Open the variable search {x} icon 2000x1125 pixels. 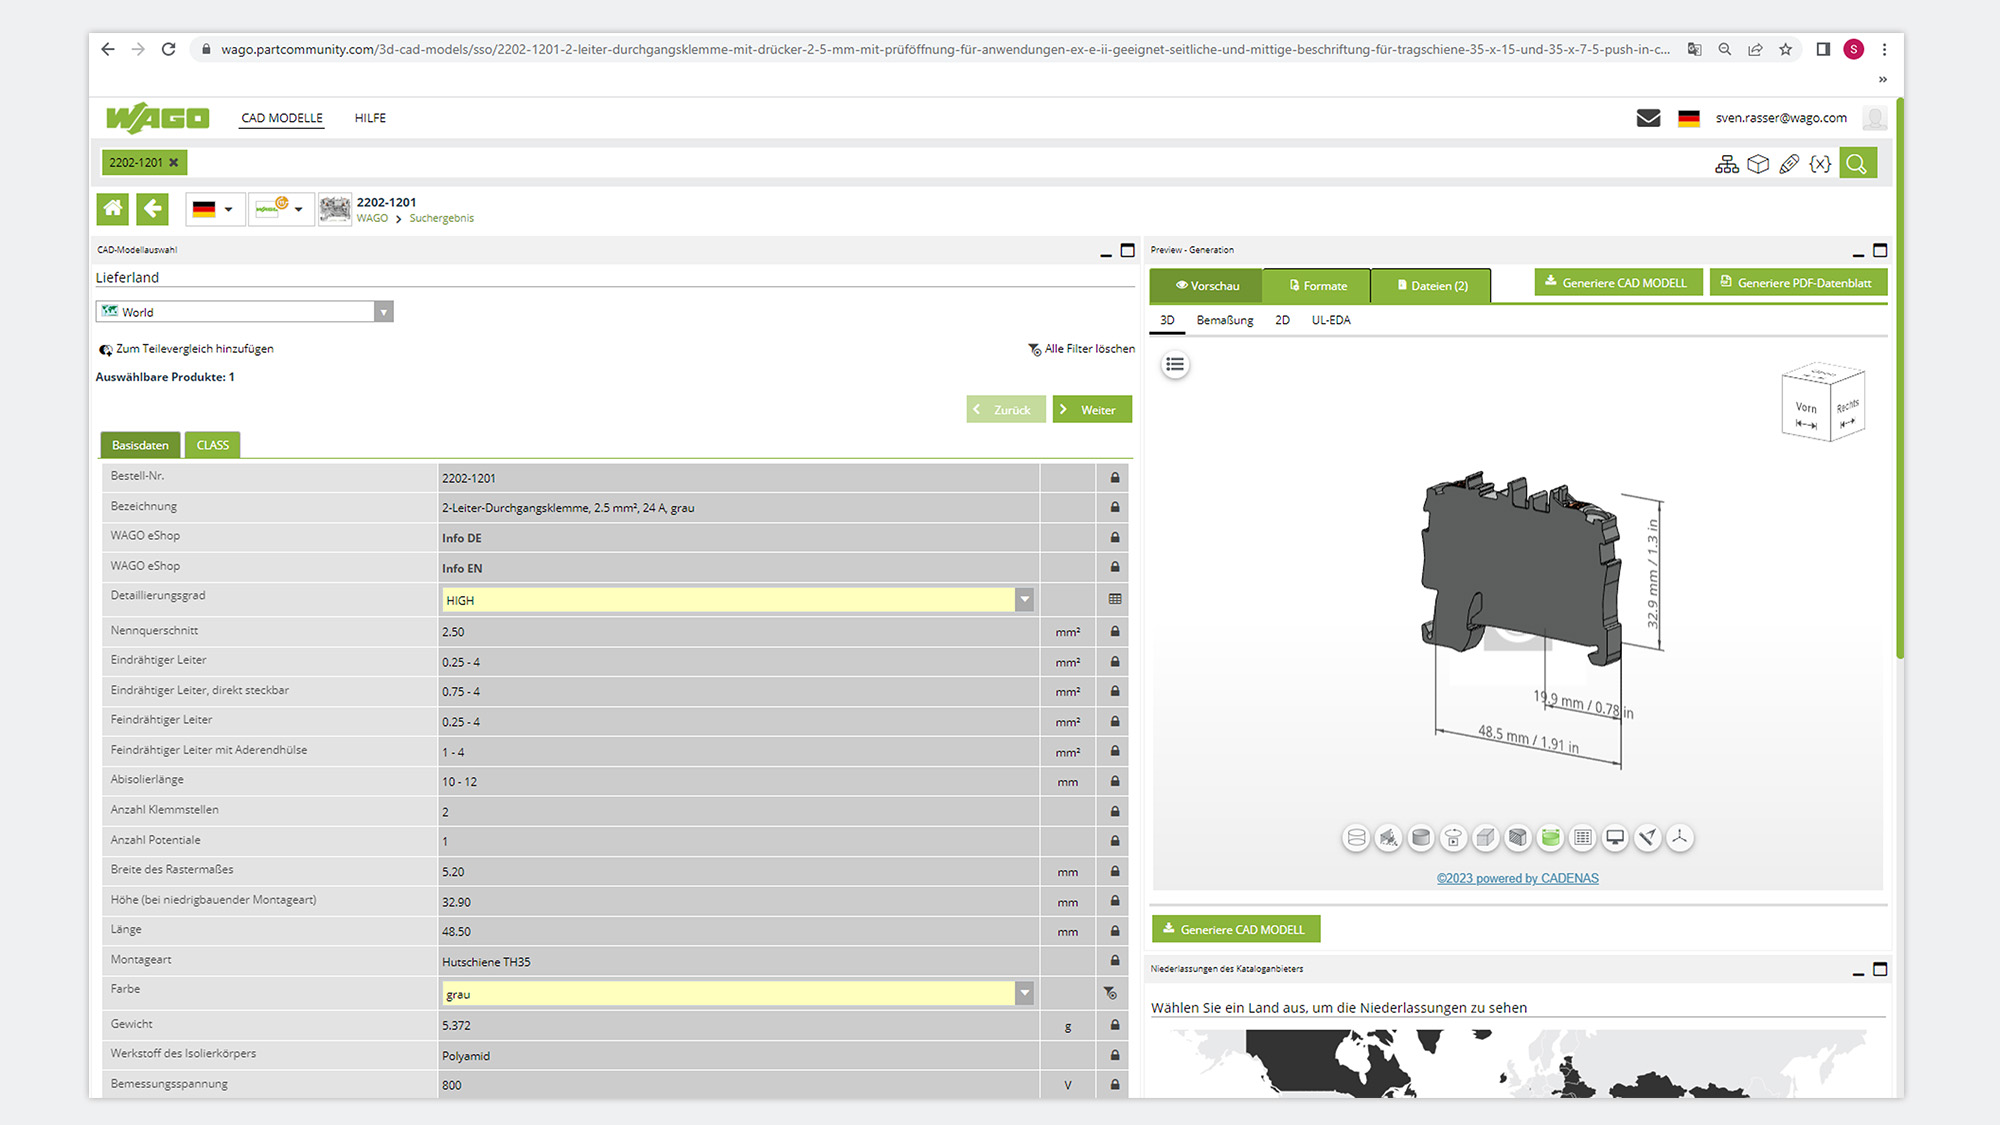click(1820, 163)
